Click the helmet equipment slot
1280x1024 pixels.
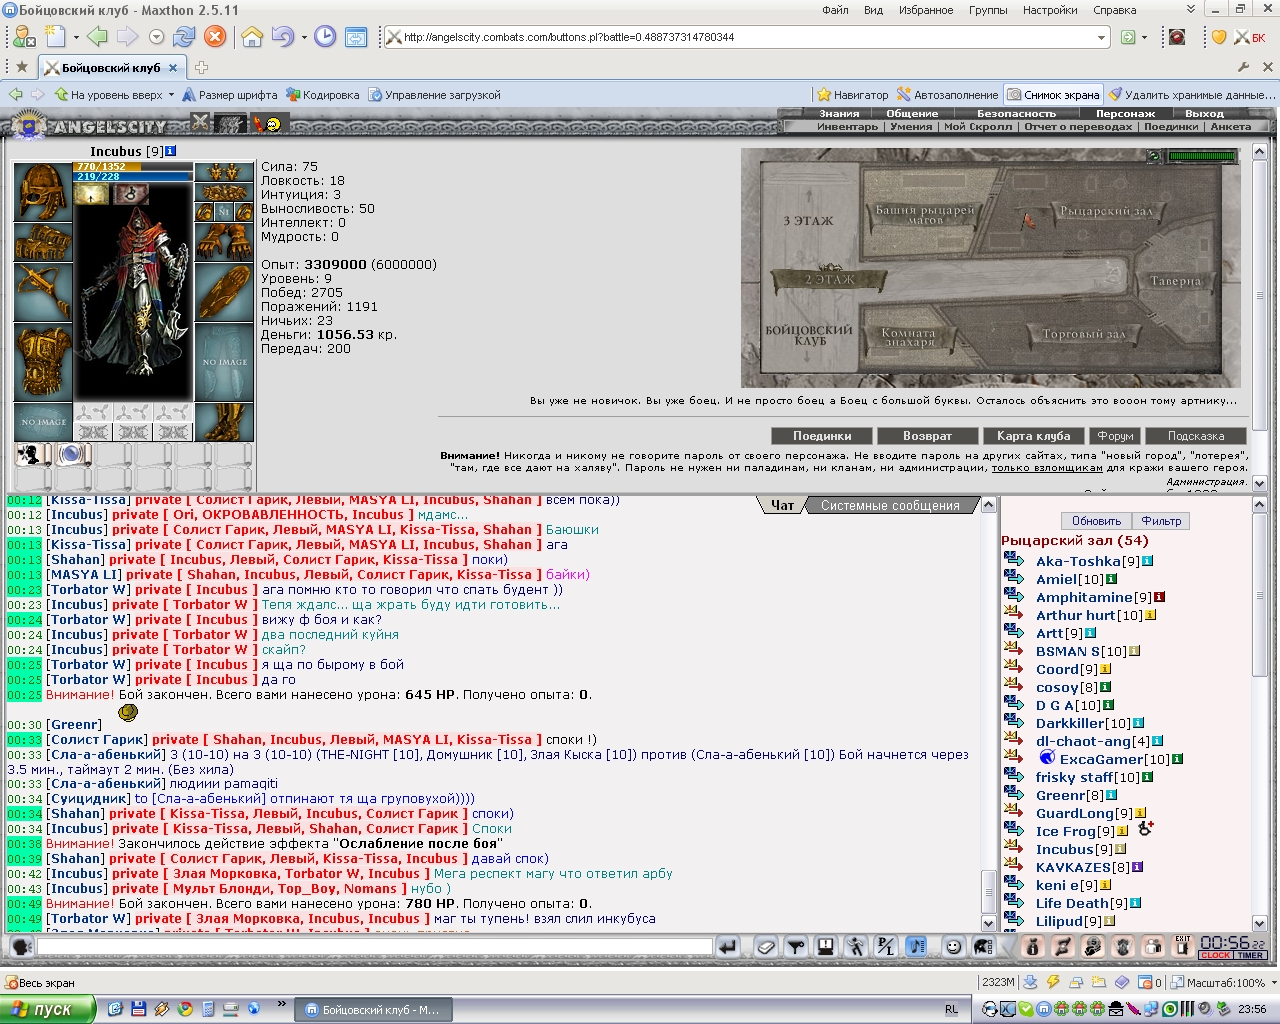point(42,190)
